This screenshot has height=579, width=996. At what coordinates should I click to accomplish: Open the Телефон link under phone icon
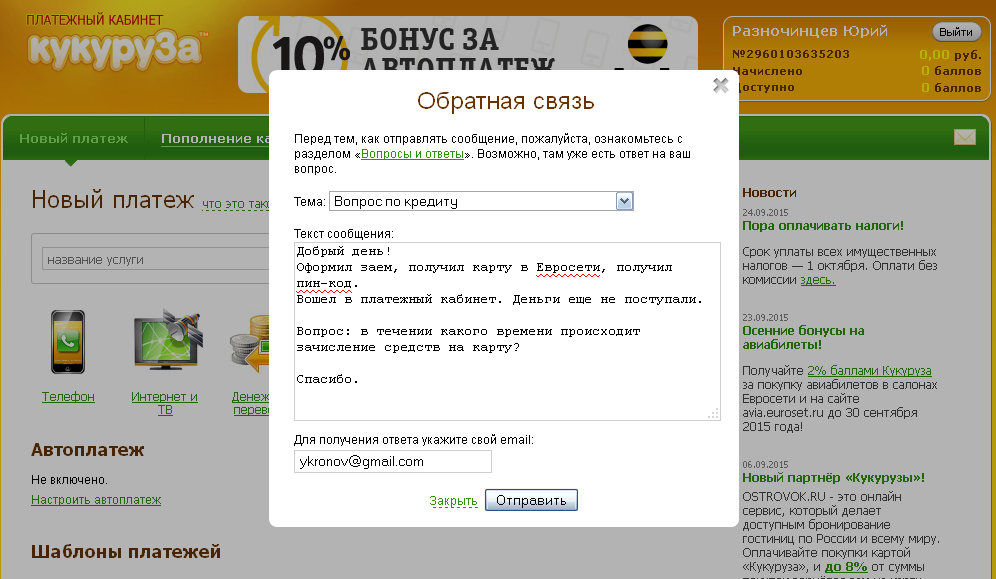coord(68,397)
